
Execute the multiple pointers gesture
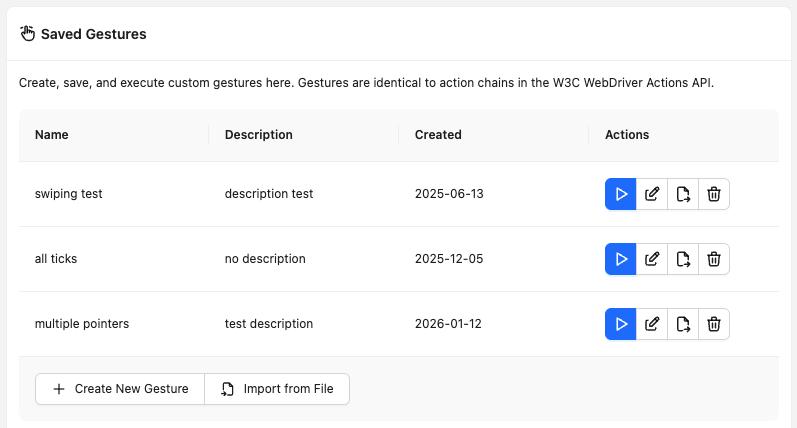click(621, 324)
